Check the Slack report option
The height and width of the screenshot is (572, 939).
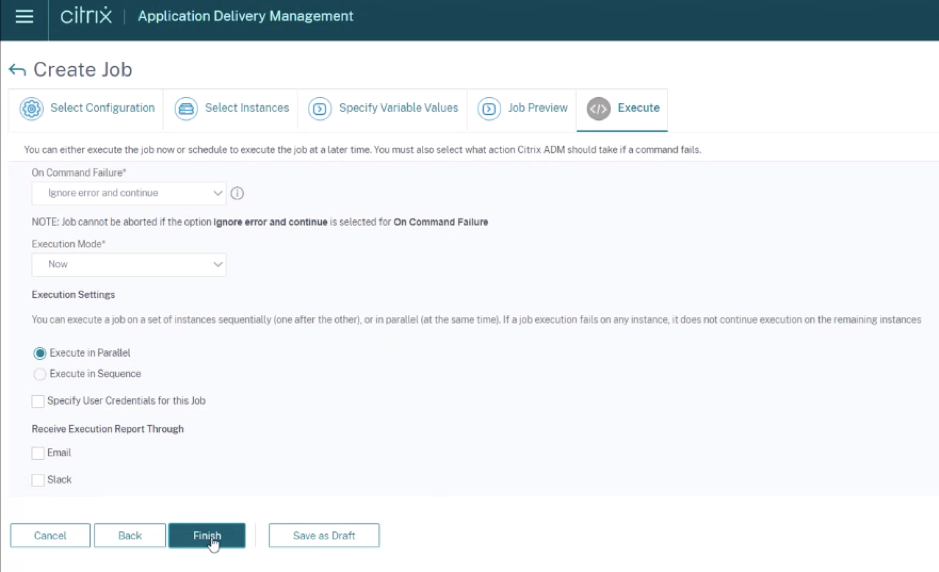point(38,480)
